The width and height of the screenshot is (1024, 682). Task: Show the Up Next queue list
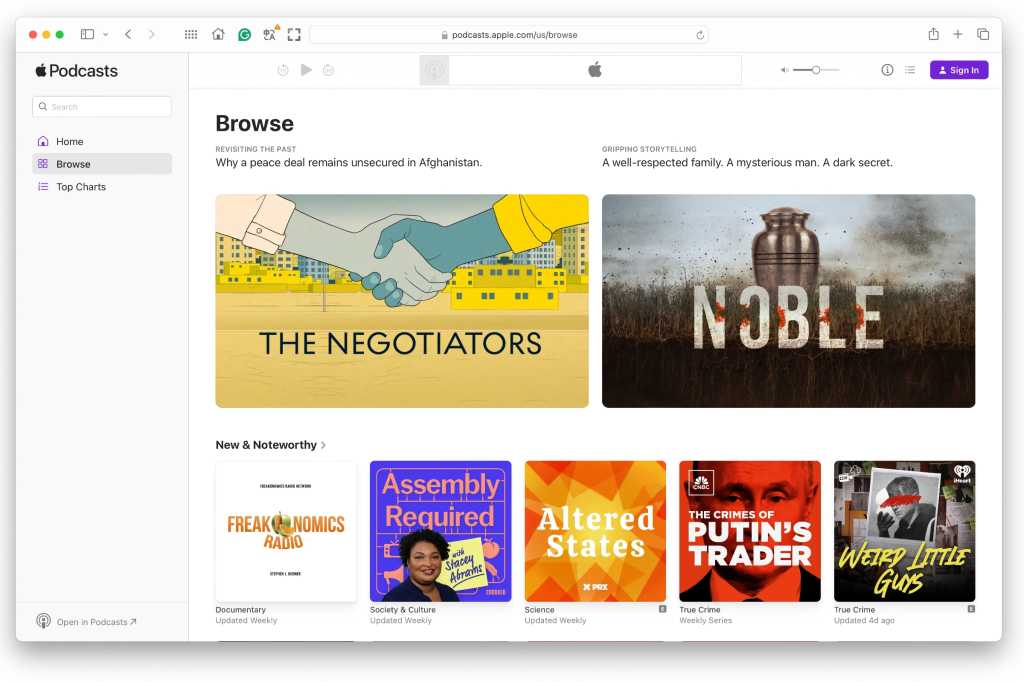point(910,70)
